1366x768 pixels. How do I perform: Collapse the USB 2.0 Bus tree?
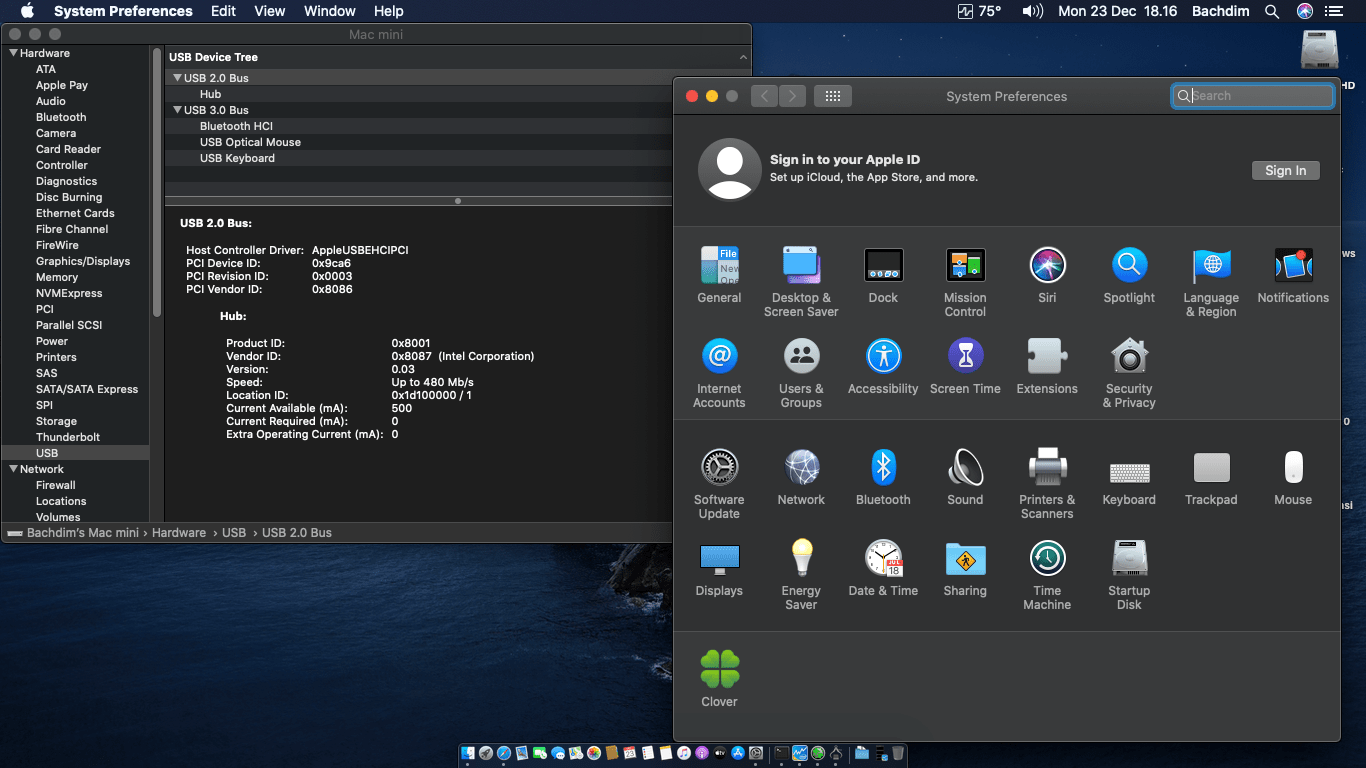pos(177,78)
